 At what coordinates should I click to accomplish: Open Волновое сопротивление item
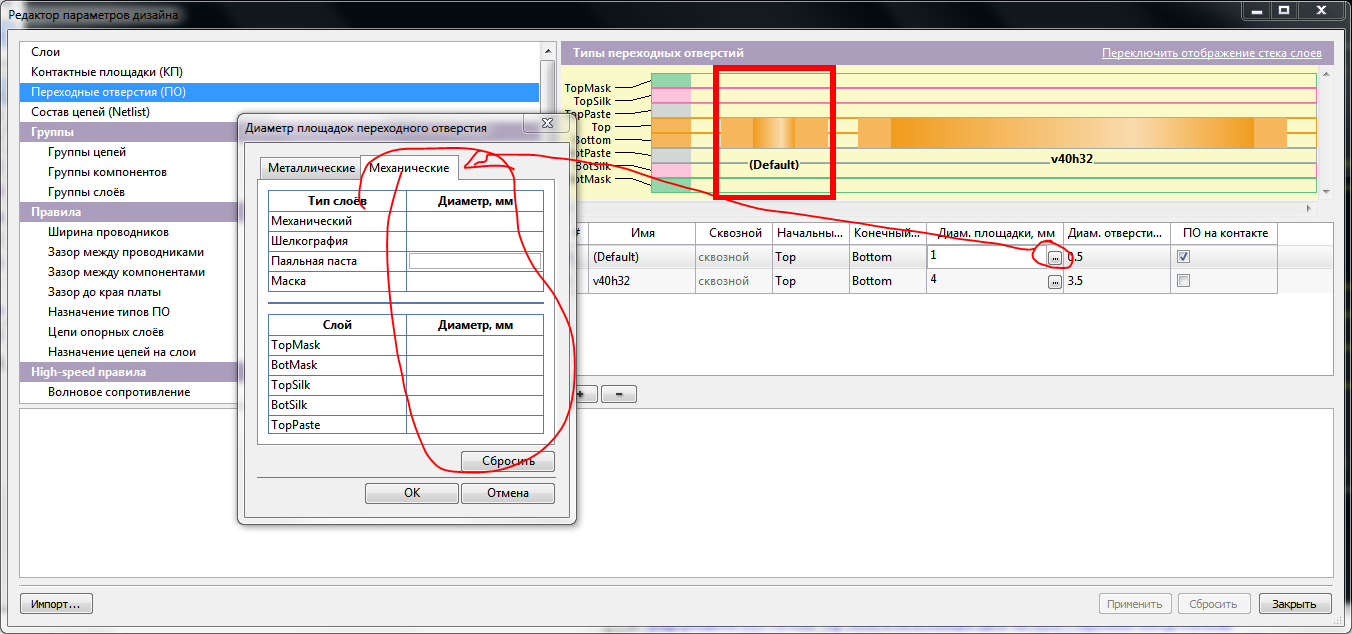click(119, 392)
